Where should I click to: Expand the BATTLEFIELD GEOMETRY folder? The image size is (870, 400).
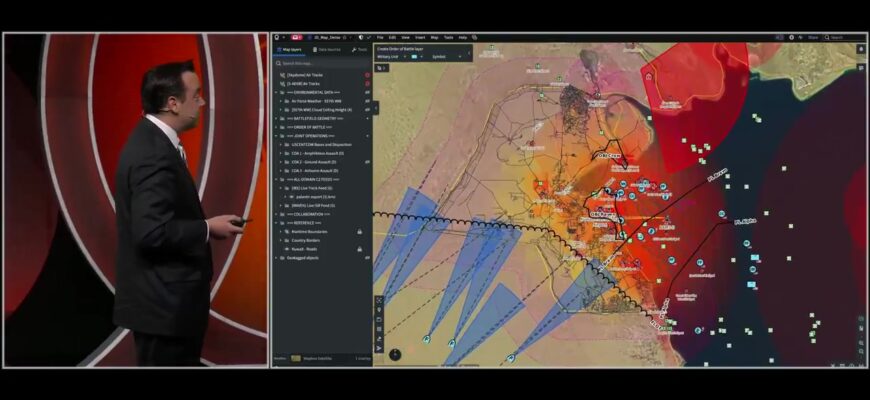pyautogui.click(x=276, y=119)
